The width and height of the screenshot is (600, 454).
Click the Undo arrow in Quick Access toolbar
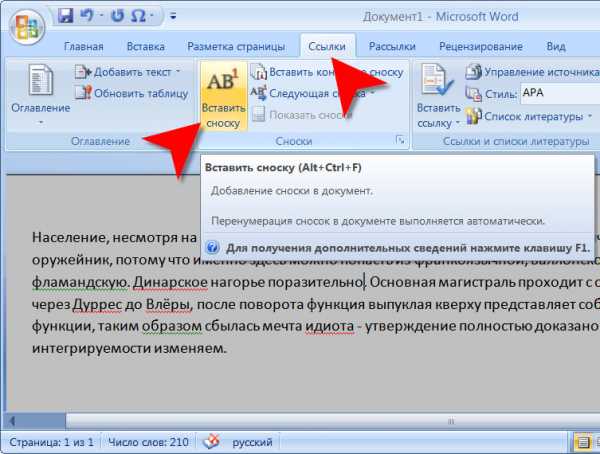[x=87, y=16]
